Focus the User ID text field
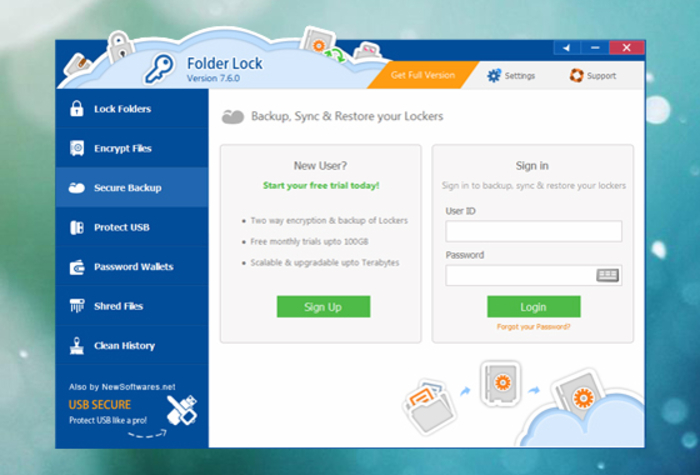700x475 pixels. point(533,231)
